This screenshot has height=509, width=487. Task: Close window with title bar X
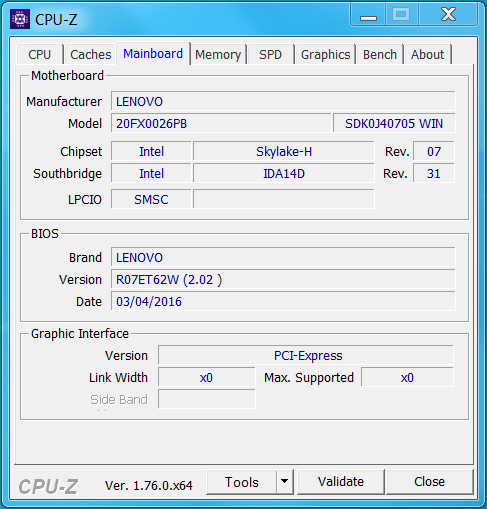448,15
